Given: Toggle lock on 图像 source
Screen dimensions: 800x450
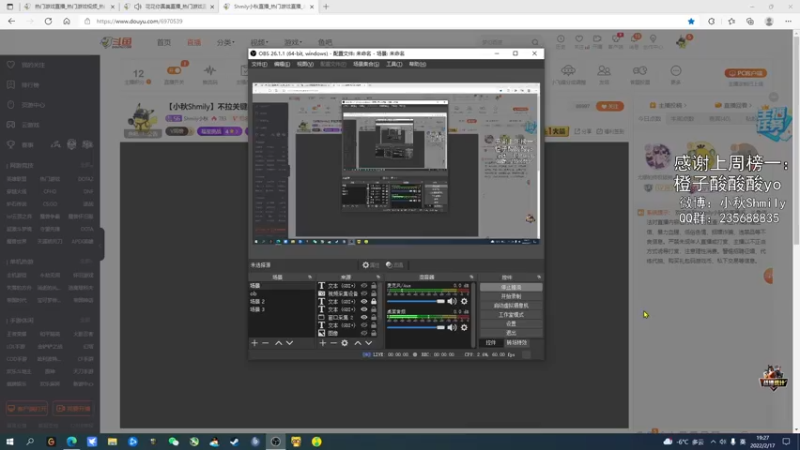Looking at the screenshot, I should click(373, 333).
